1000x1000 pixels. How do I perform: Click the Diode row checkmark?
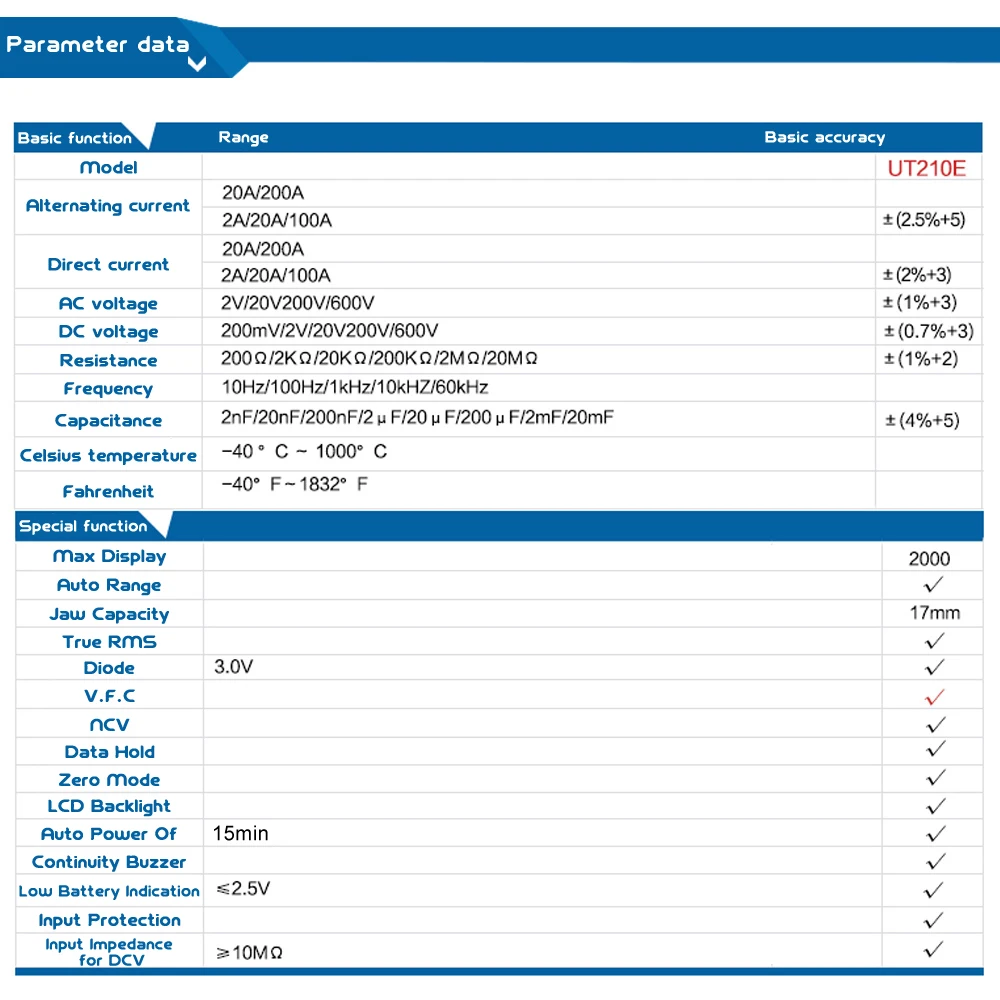[x=934, y=668]
